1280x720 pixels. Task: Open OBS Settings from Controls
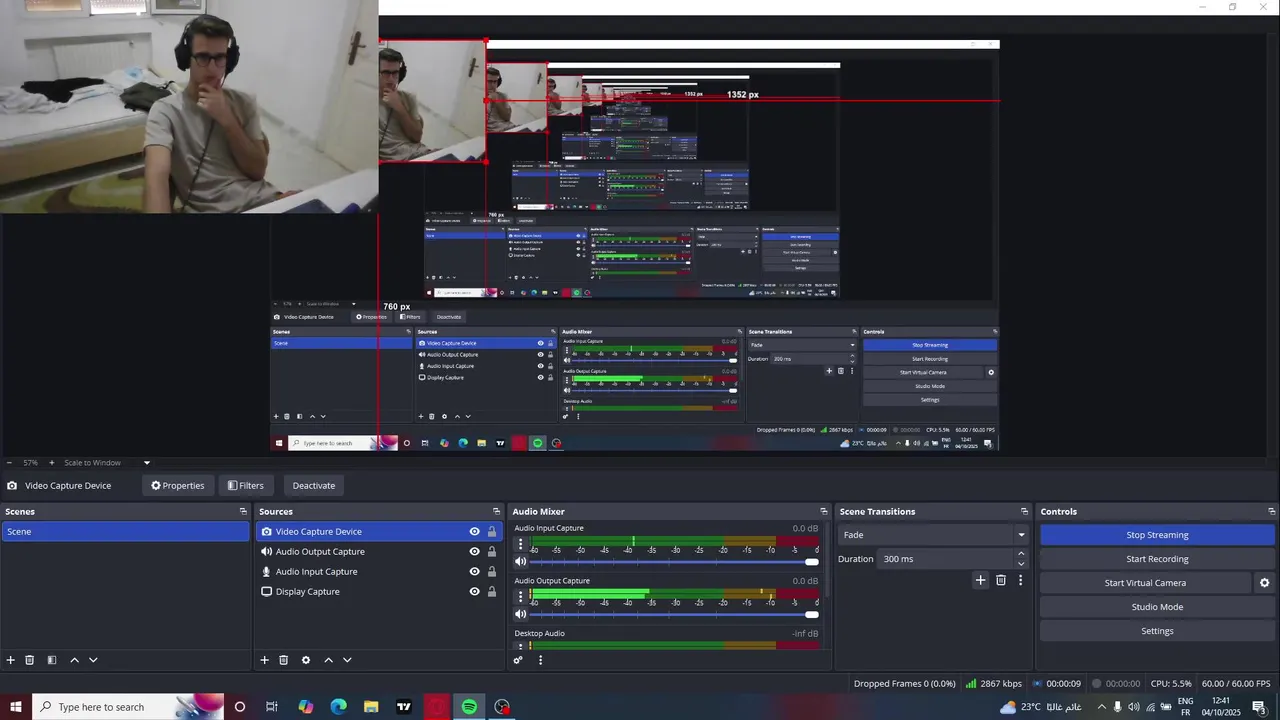[1157, 631]
